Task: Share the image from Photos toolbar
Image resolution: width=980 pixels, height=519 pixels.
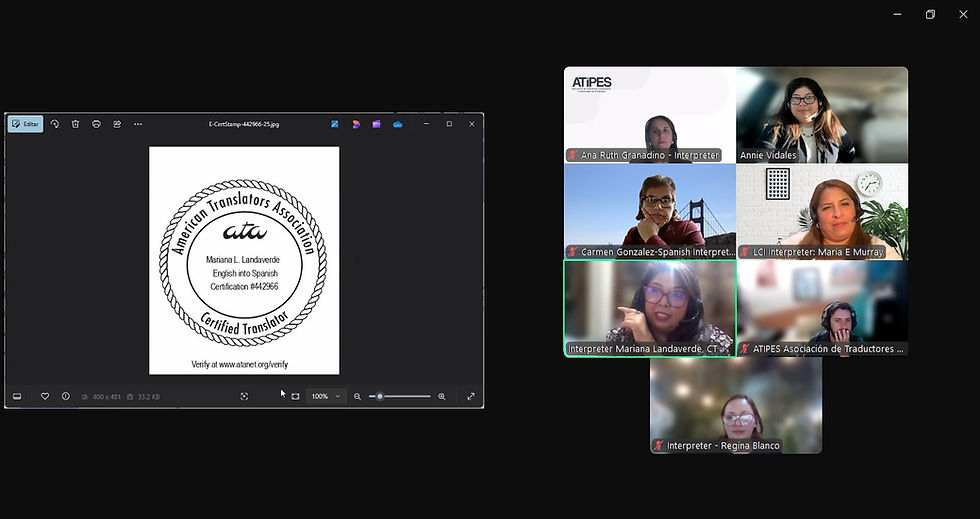Action: pyautogui.click(x=117, y=124)
